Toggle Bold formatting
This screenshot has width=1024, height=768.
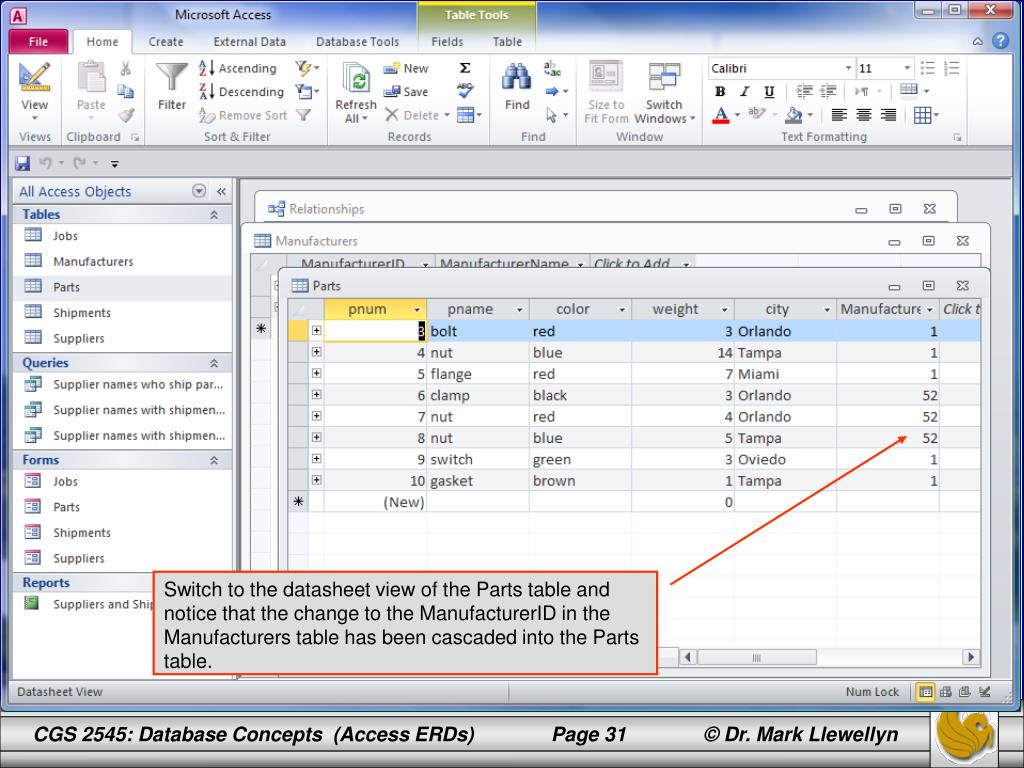[720, 92]
